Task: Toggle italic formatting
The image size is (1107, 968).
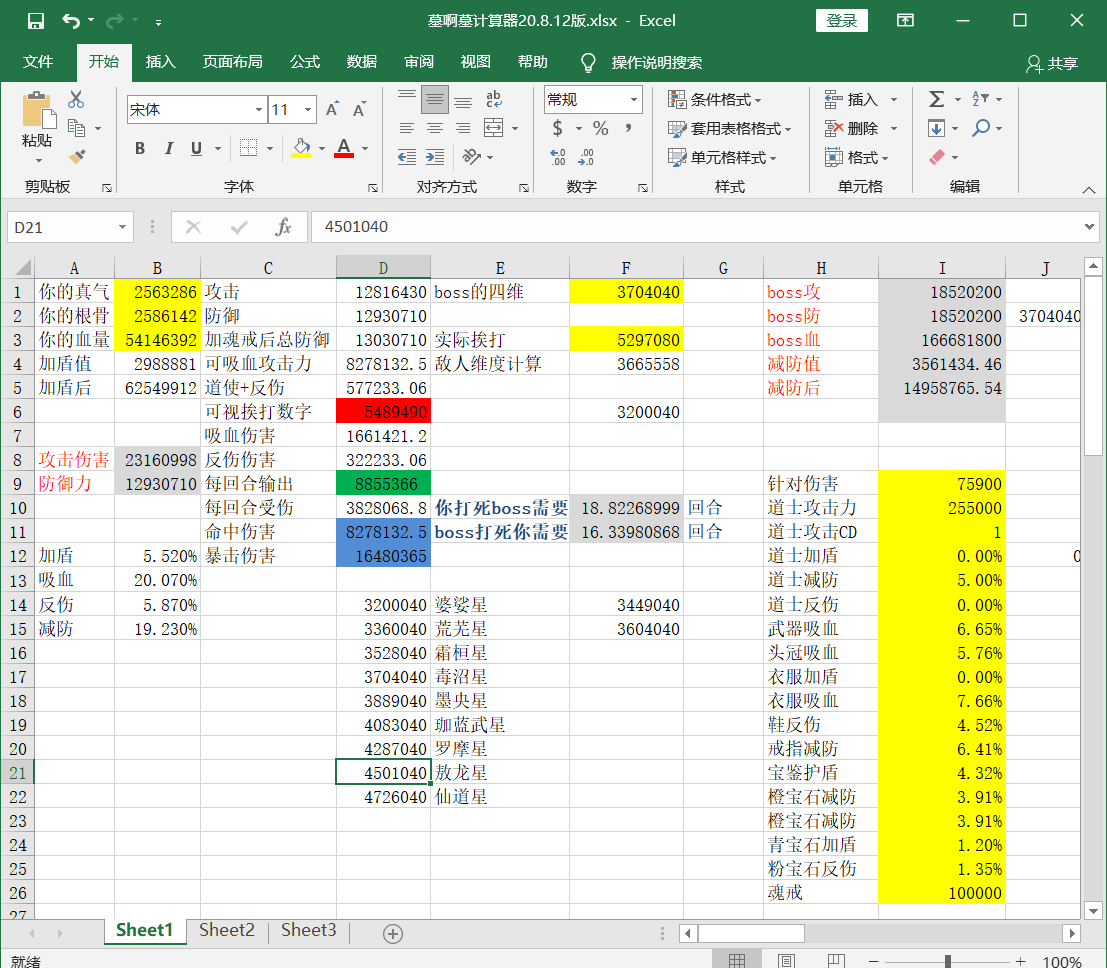Action: (168, 148)
